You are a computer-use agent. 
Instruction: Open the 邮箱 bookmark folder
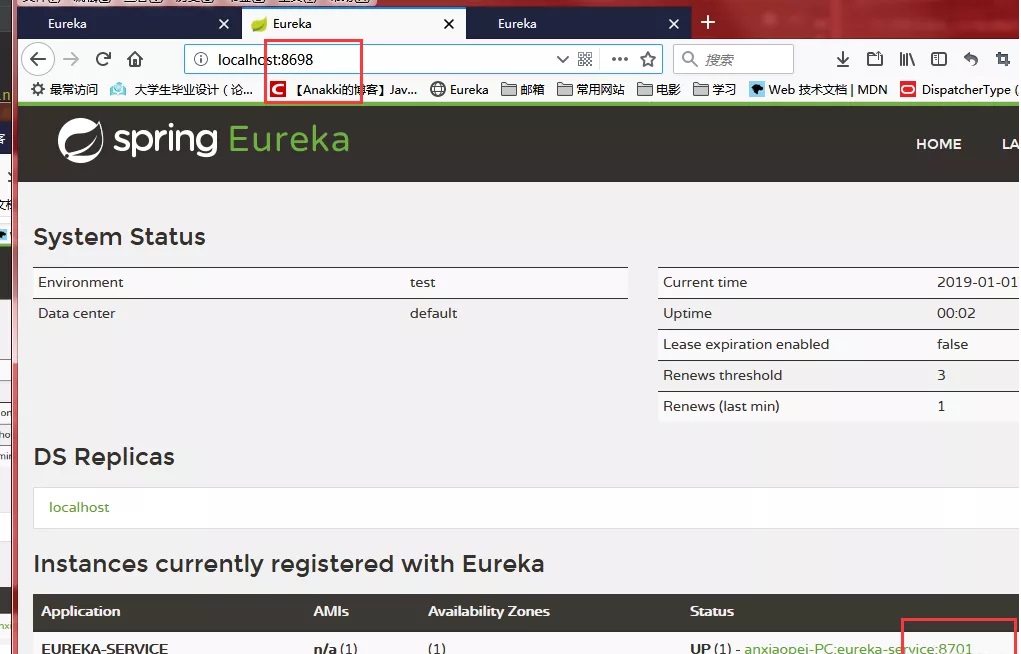(x=523, y=89)
